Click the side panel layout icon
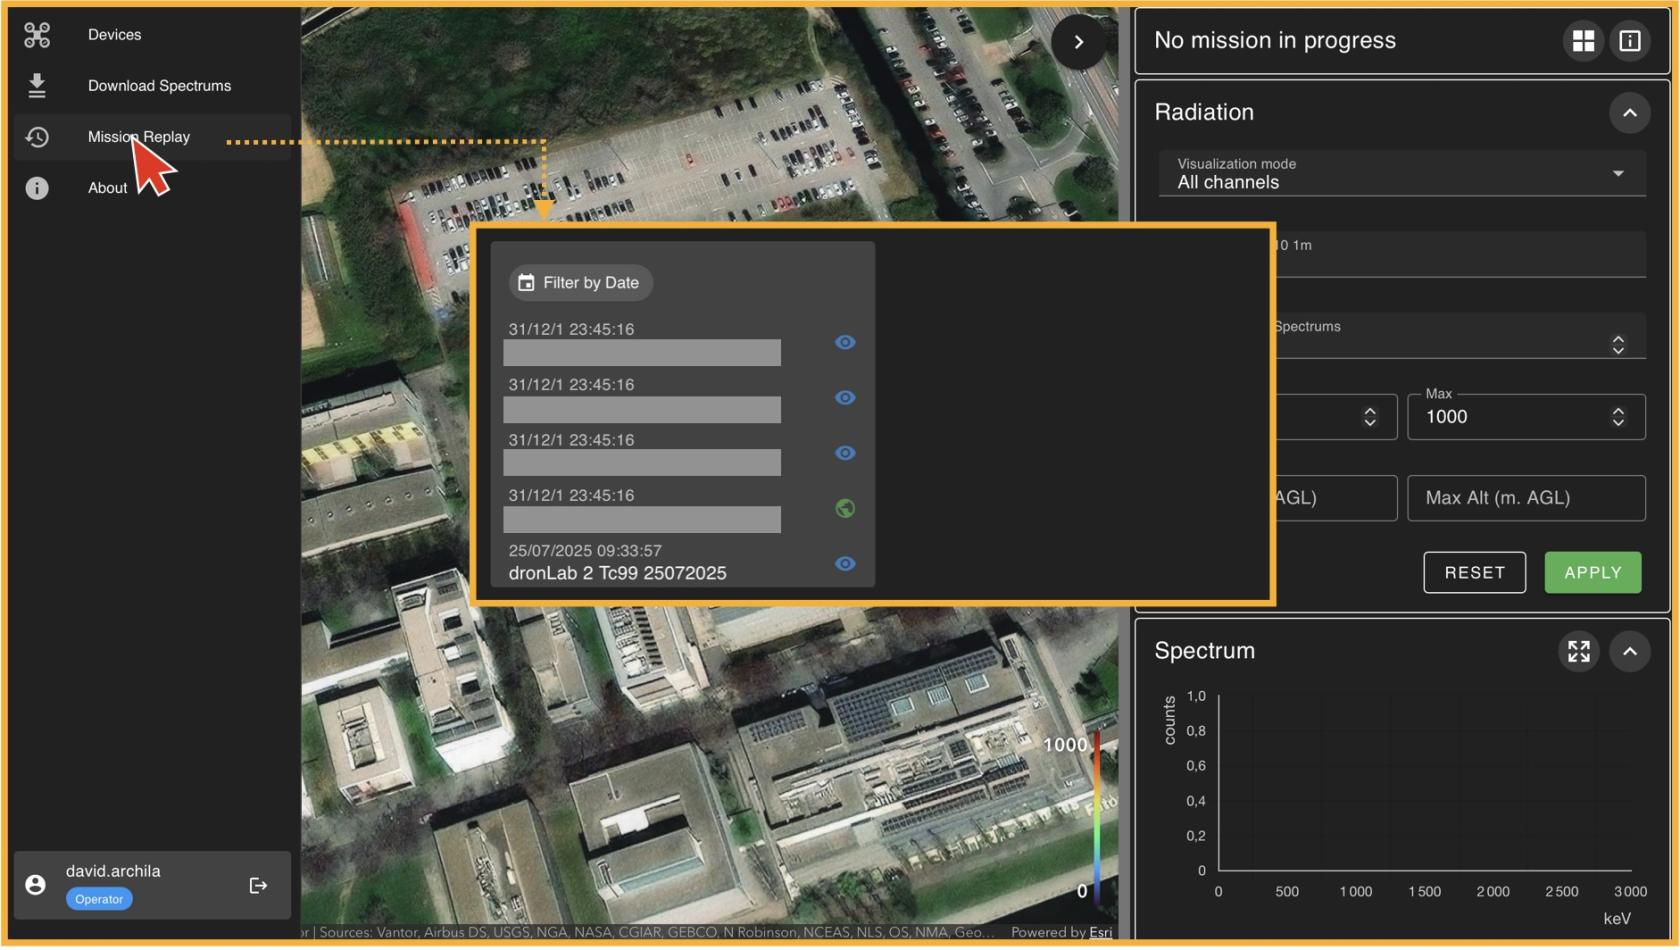 click(x=1630, y=41)
